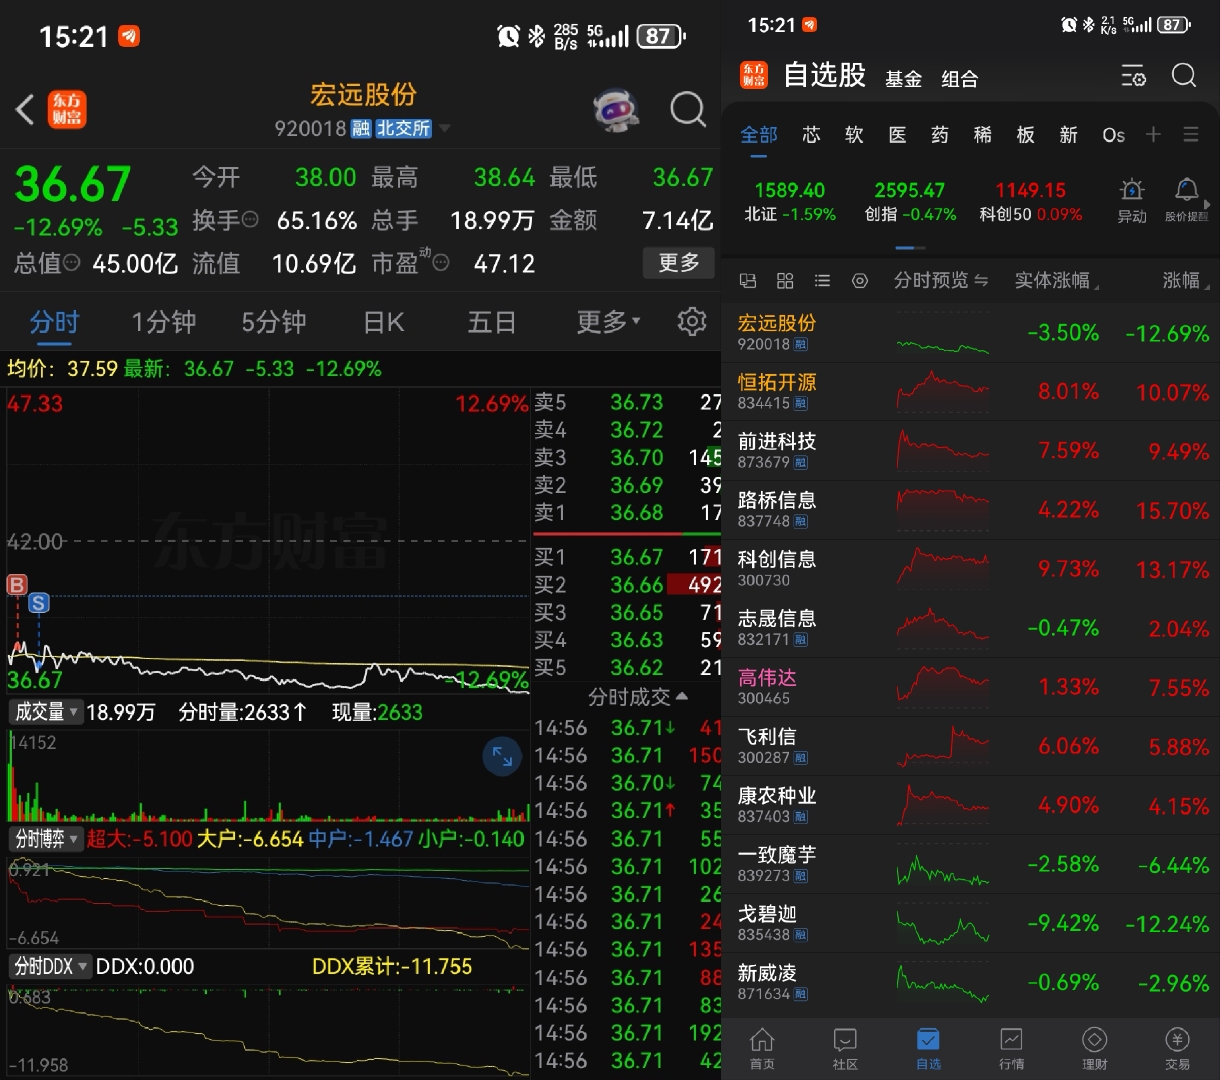Viewport: 1220px width, 1080px height.
Task: Open 行情 in bottom navigation
Action: tap(1011, 1049)
